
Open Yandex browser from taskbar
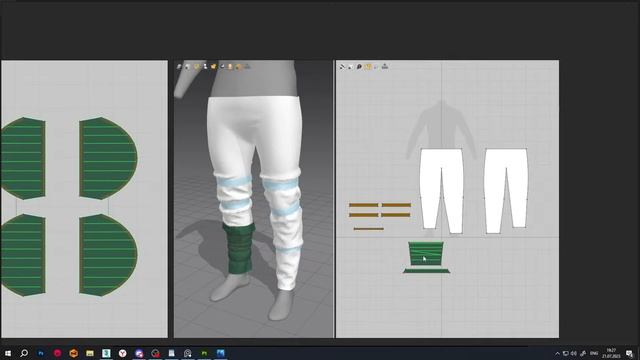(x=122, y=353)
